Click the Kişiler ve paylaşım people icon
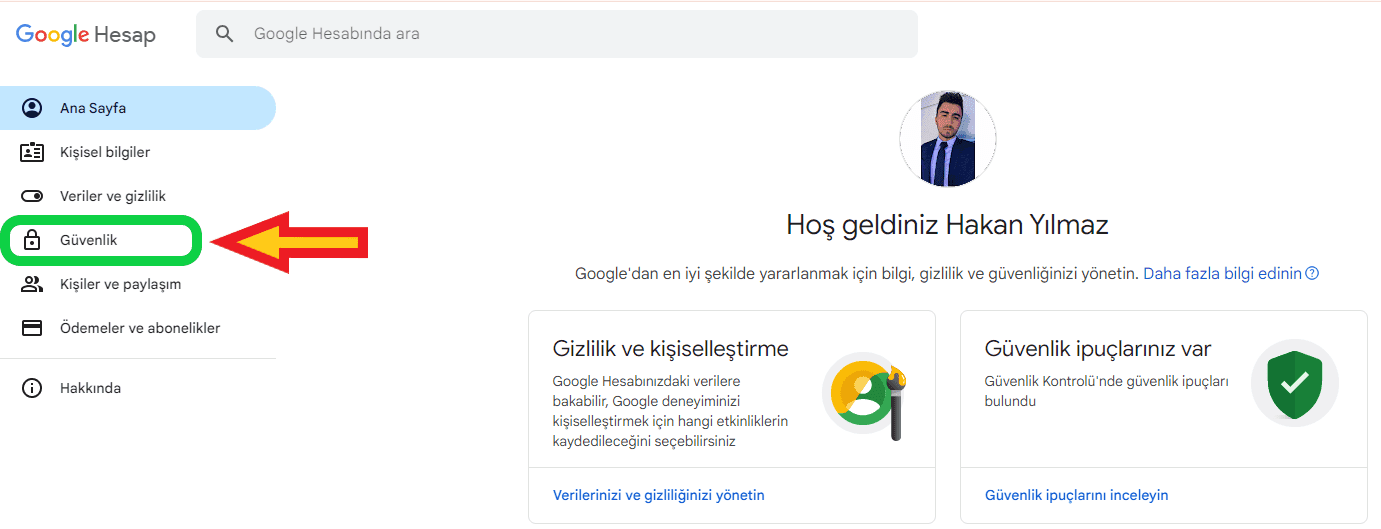 pos(32,284)
